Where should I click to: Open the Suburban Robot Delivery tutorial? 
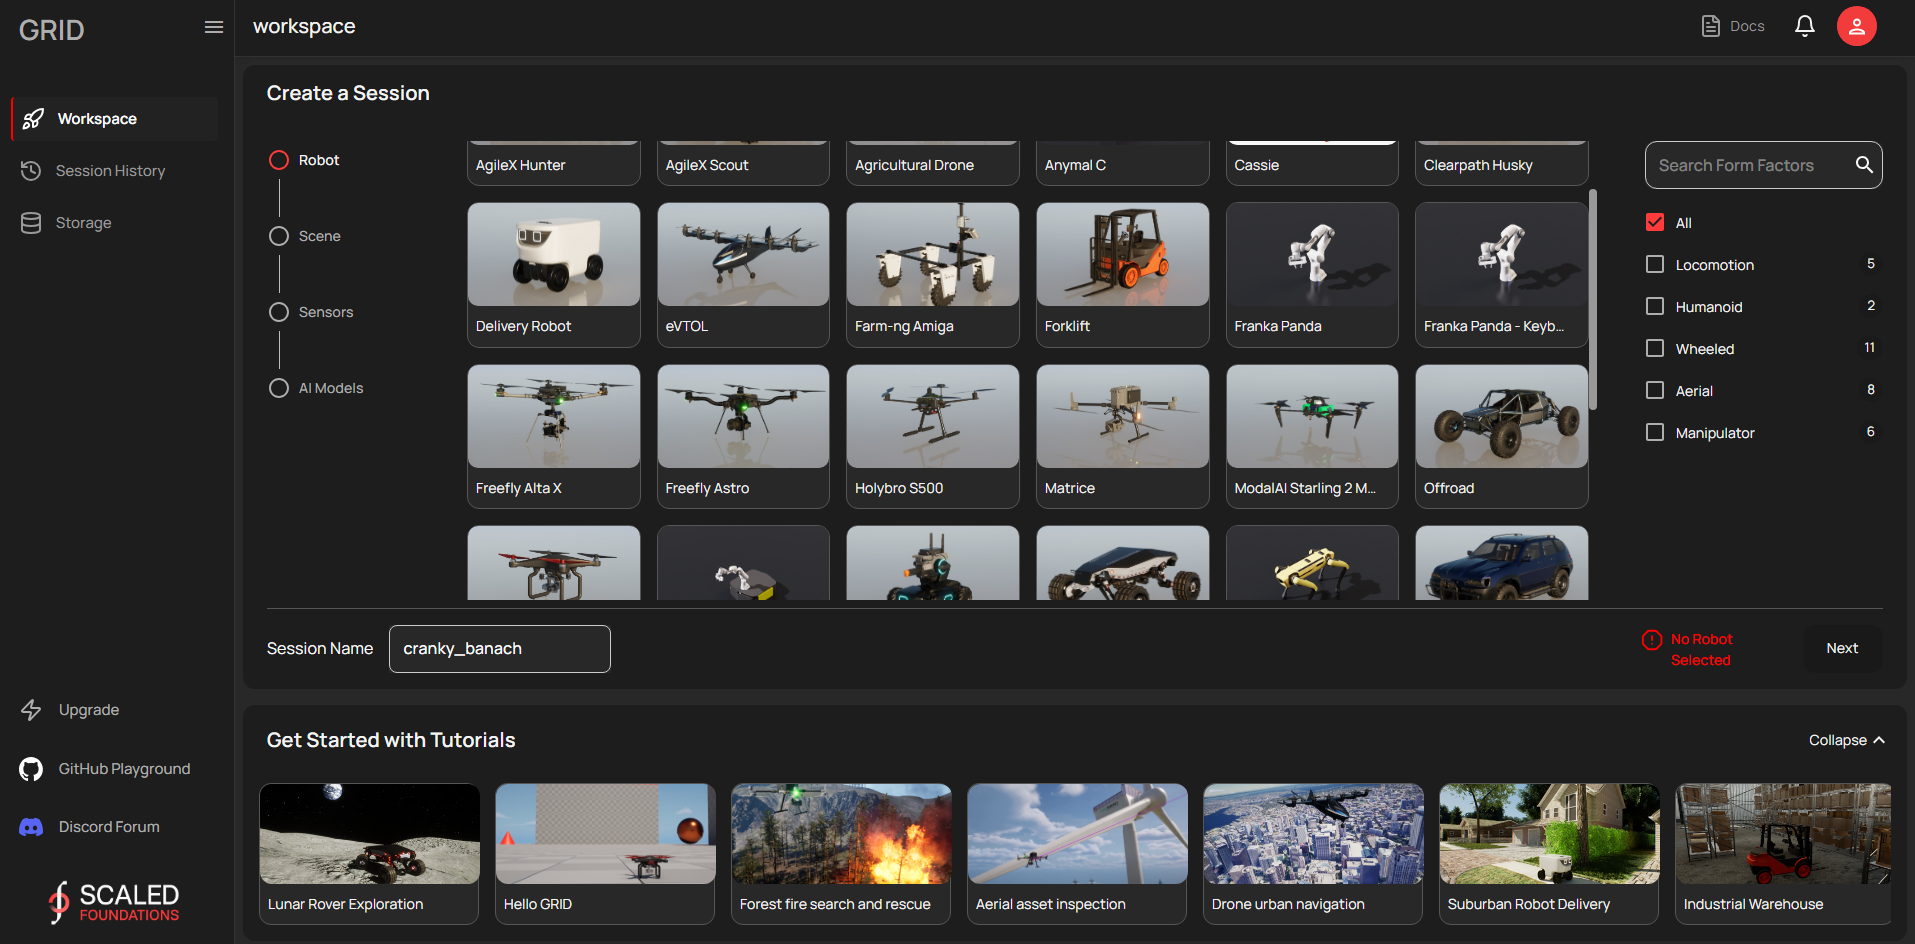1550,854
